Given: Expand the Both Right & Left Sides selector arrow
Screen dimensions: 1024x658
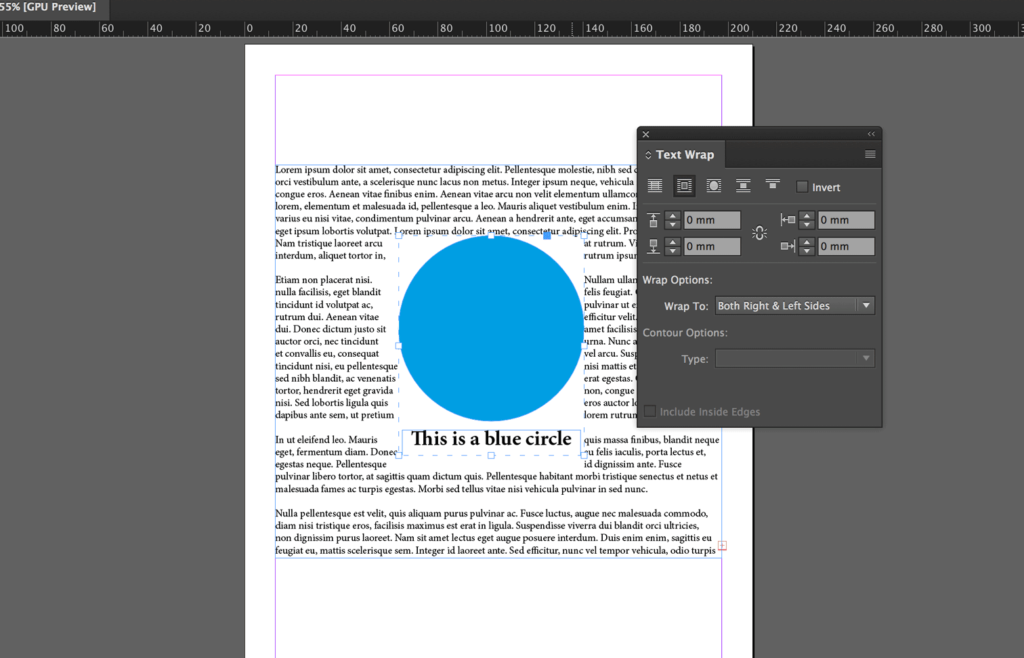Looking at the screenshot, I should 865,305.
